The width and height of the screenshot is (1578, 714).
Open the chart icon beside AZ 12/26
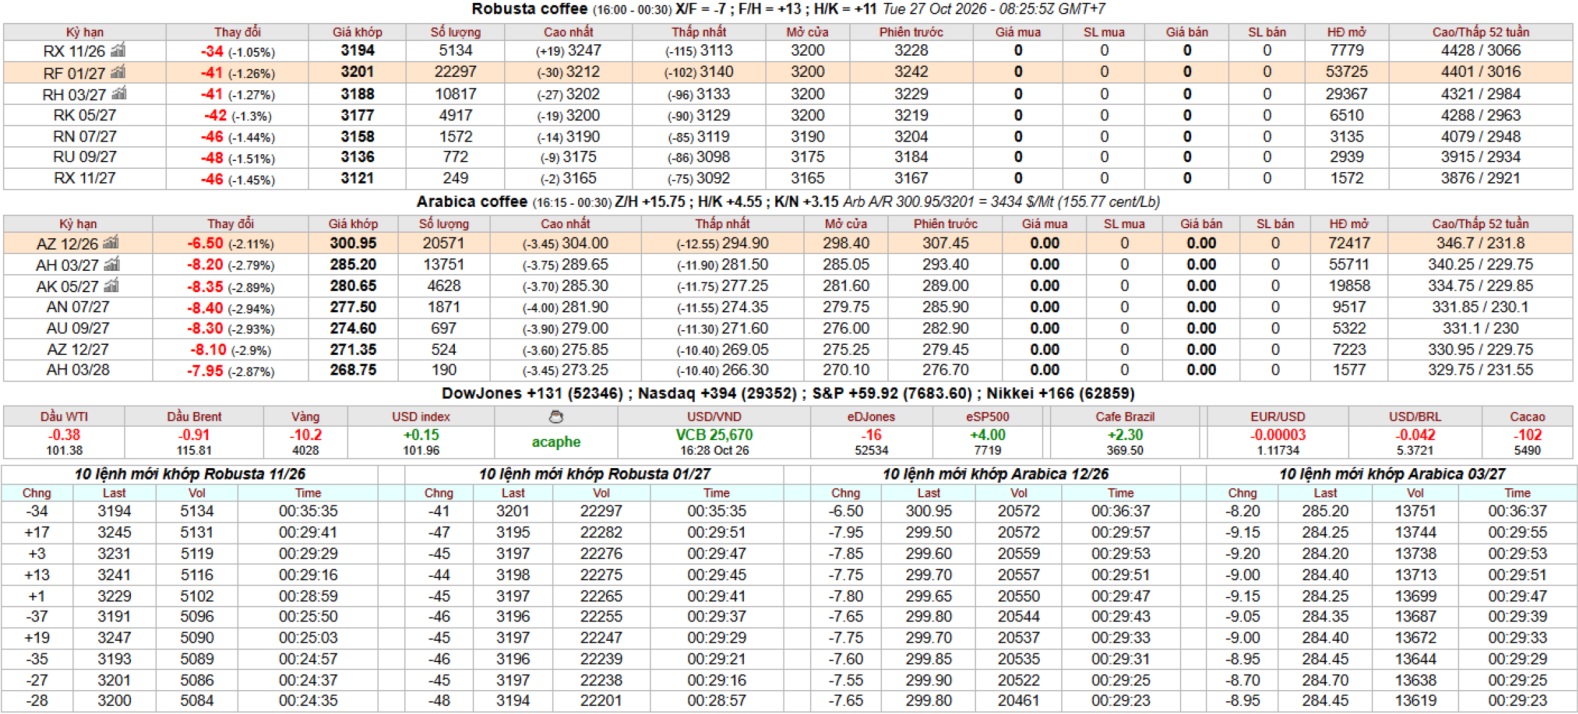click(111, 243)
